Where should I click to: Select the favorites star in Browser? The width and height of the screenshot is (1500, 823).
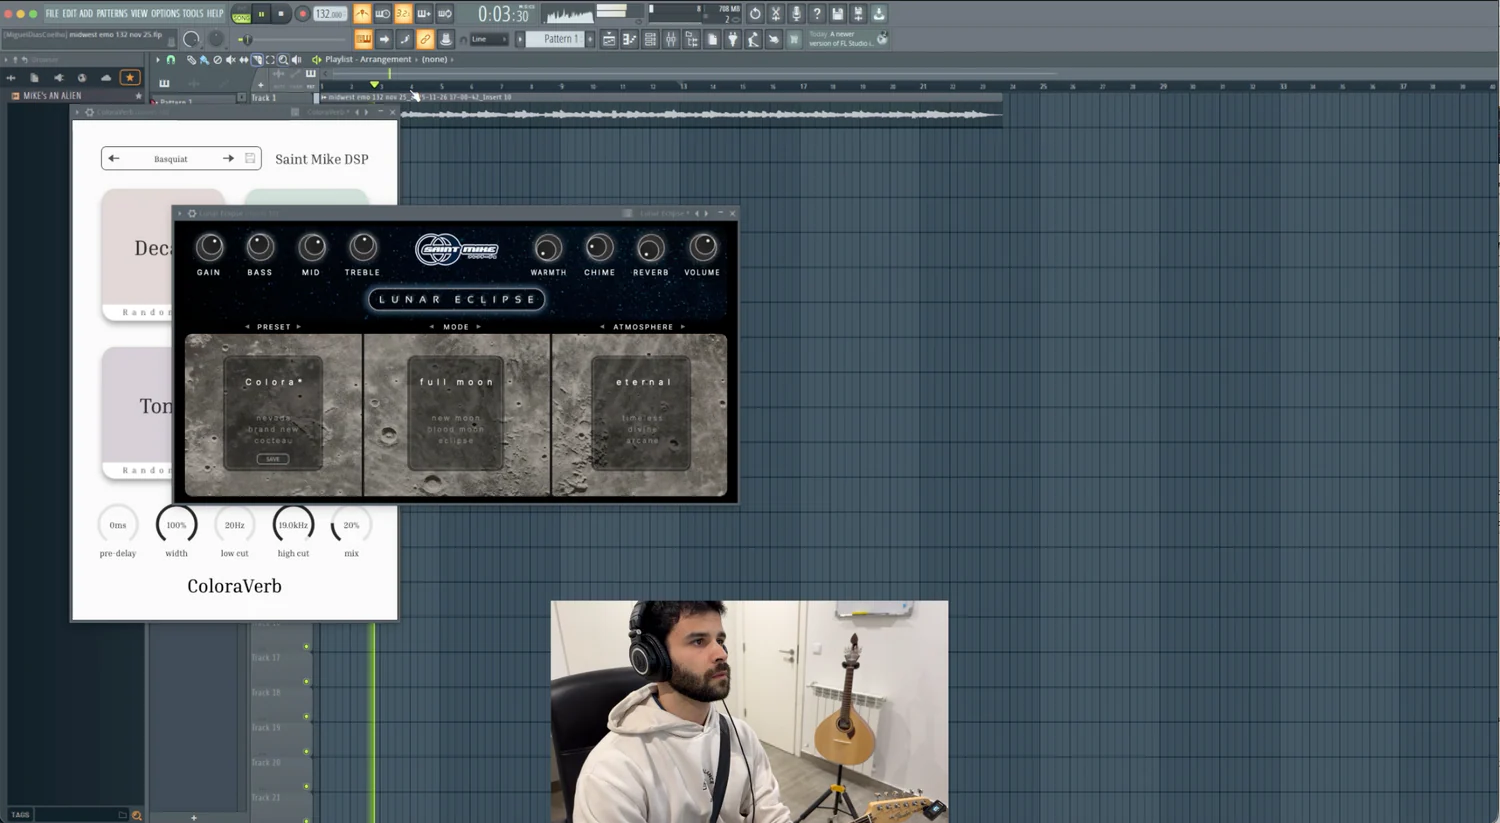(129, 77)
